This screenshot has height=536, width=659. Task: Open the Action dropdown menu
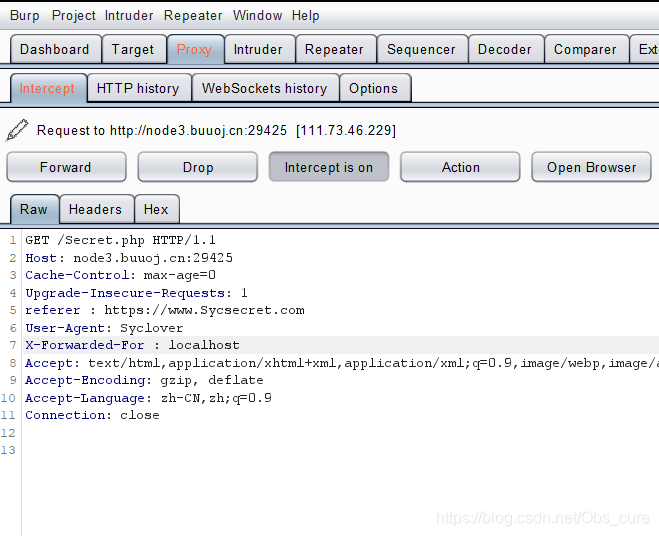tap(460, 167)
